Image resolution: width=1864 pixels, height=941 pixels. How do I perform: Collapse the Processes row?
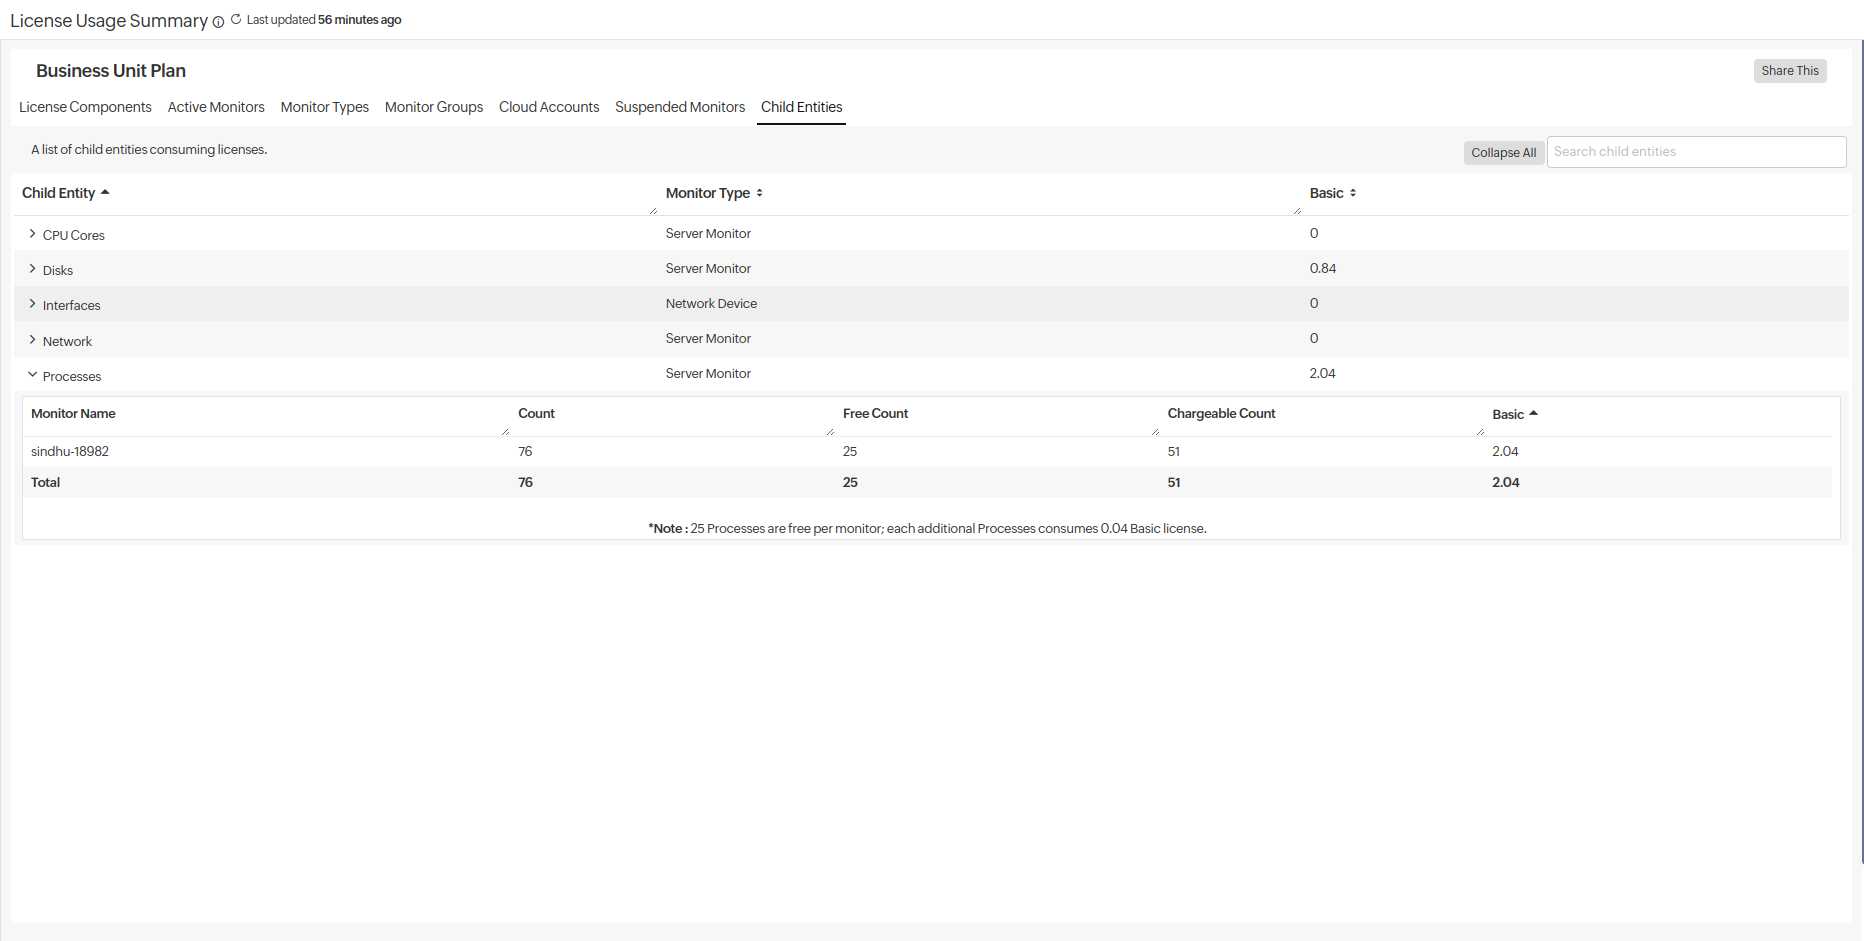click(32, 375)
